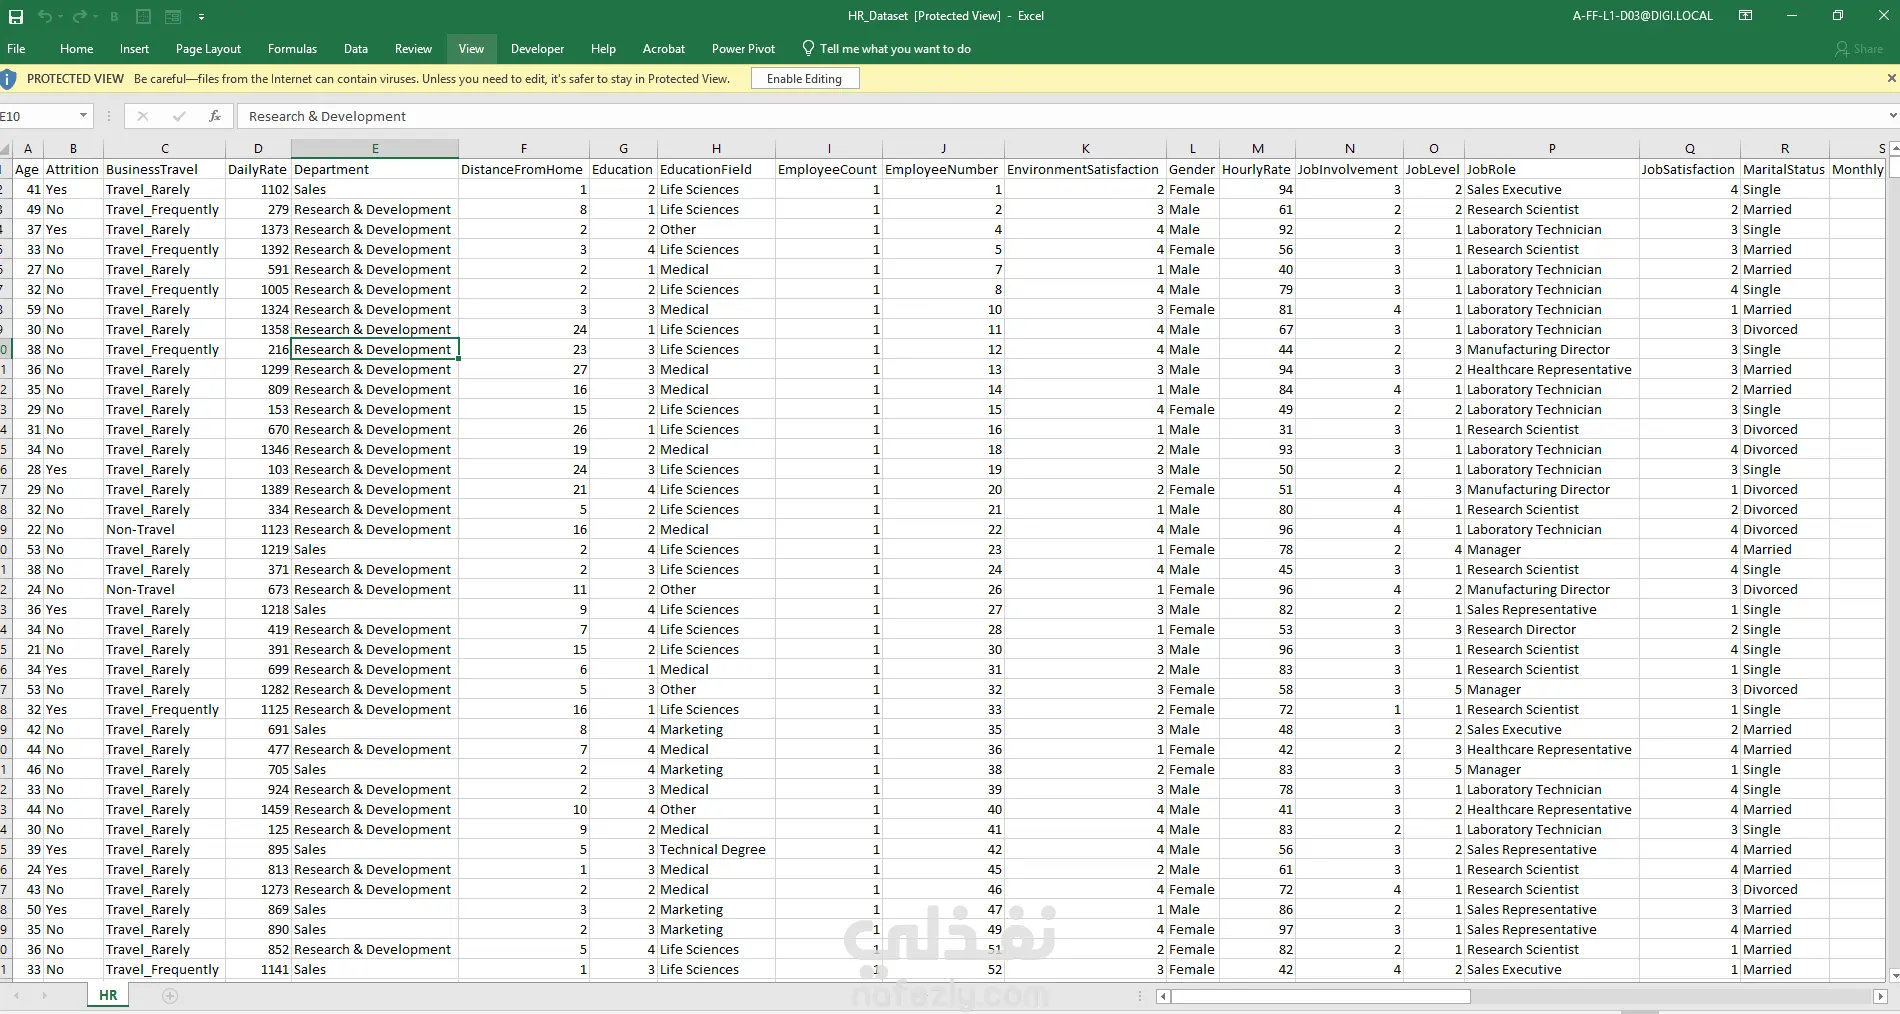This screenshot has width=1900, height=1014.
Task: Click the Name Box showing E10
Action: 38,116
